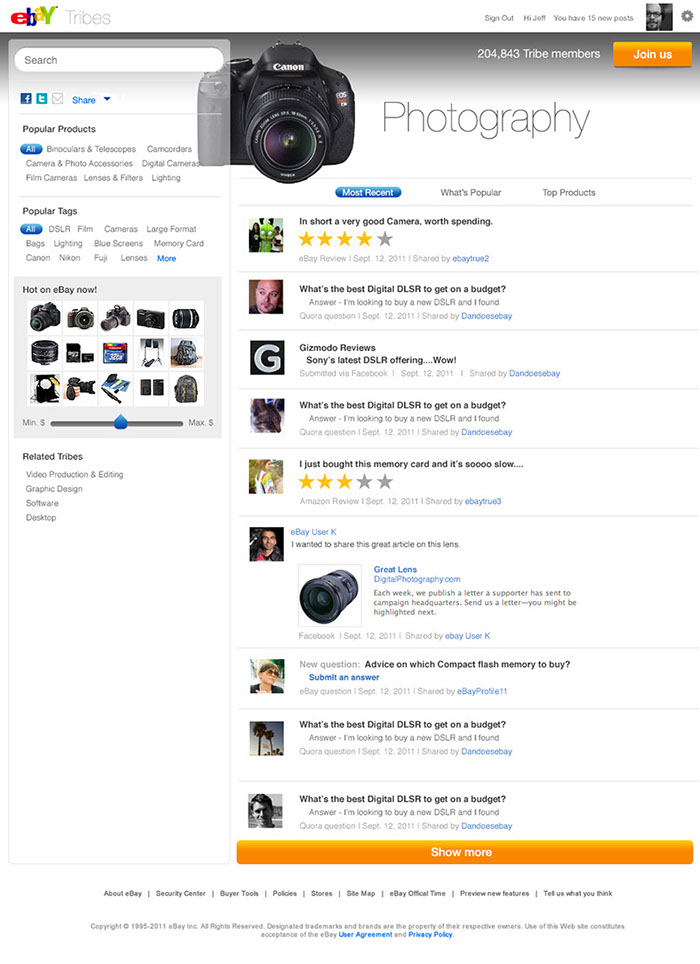This screenshot has height=964, width=700.
Task: Open the ebaytrue2 profile link
Action: (x=471, y=258)
